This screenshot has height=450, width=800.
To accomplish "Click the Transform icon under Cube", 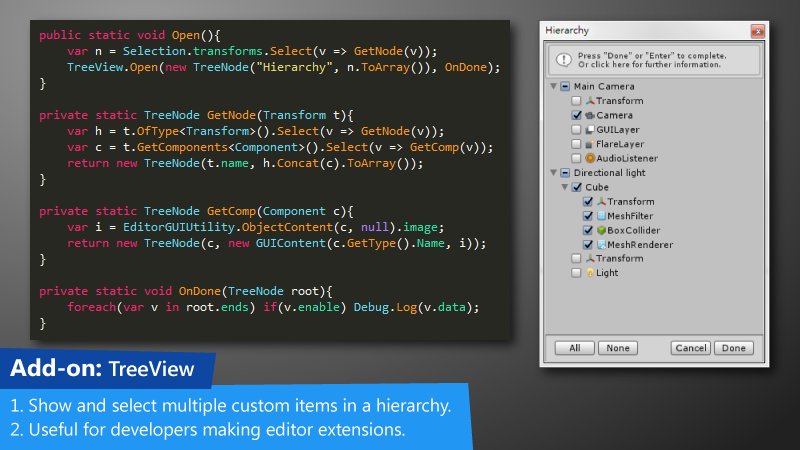I will [602, 202].
